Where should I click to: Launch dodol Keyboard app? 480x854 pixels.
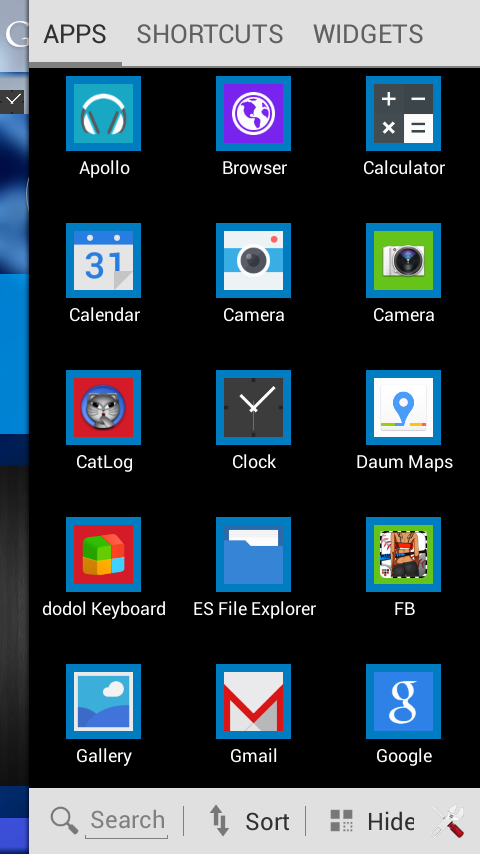point(104,554)
